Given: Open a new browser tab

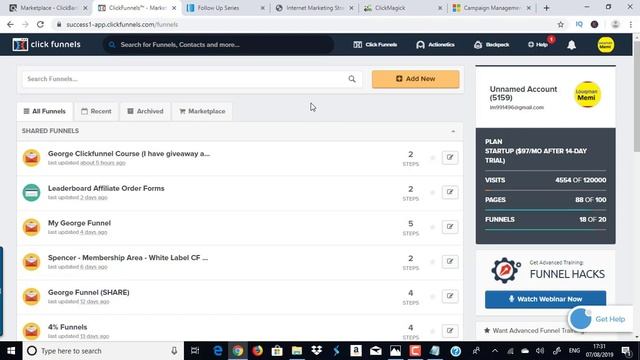Looking at the screenshot, I should pos(547,8).
